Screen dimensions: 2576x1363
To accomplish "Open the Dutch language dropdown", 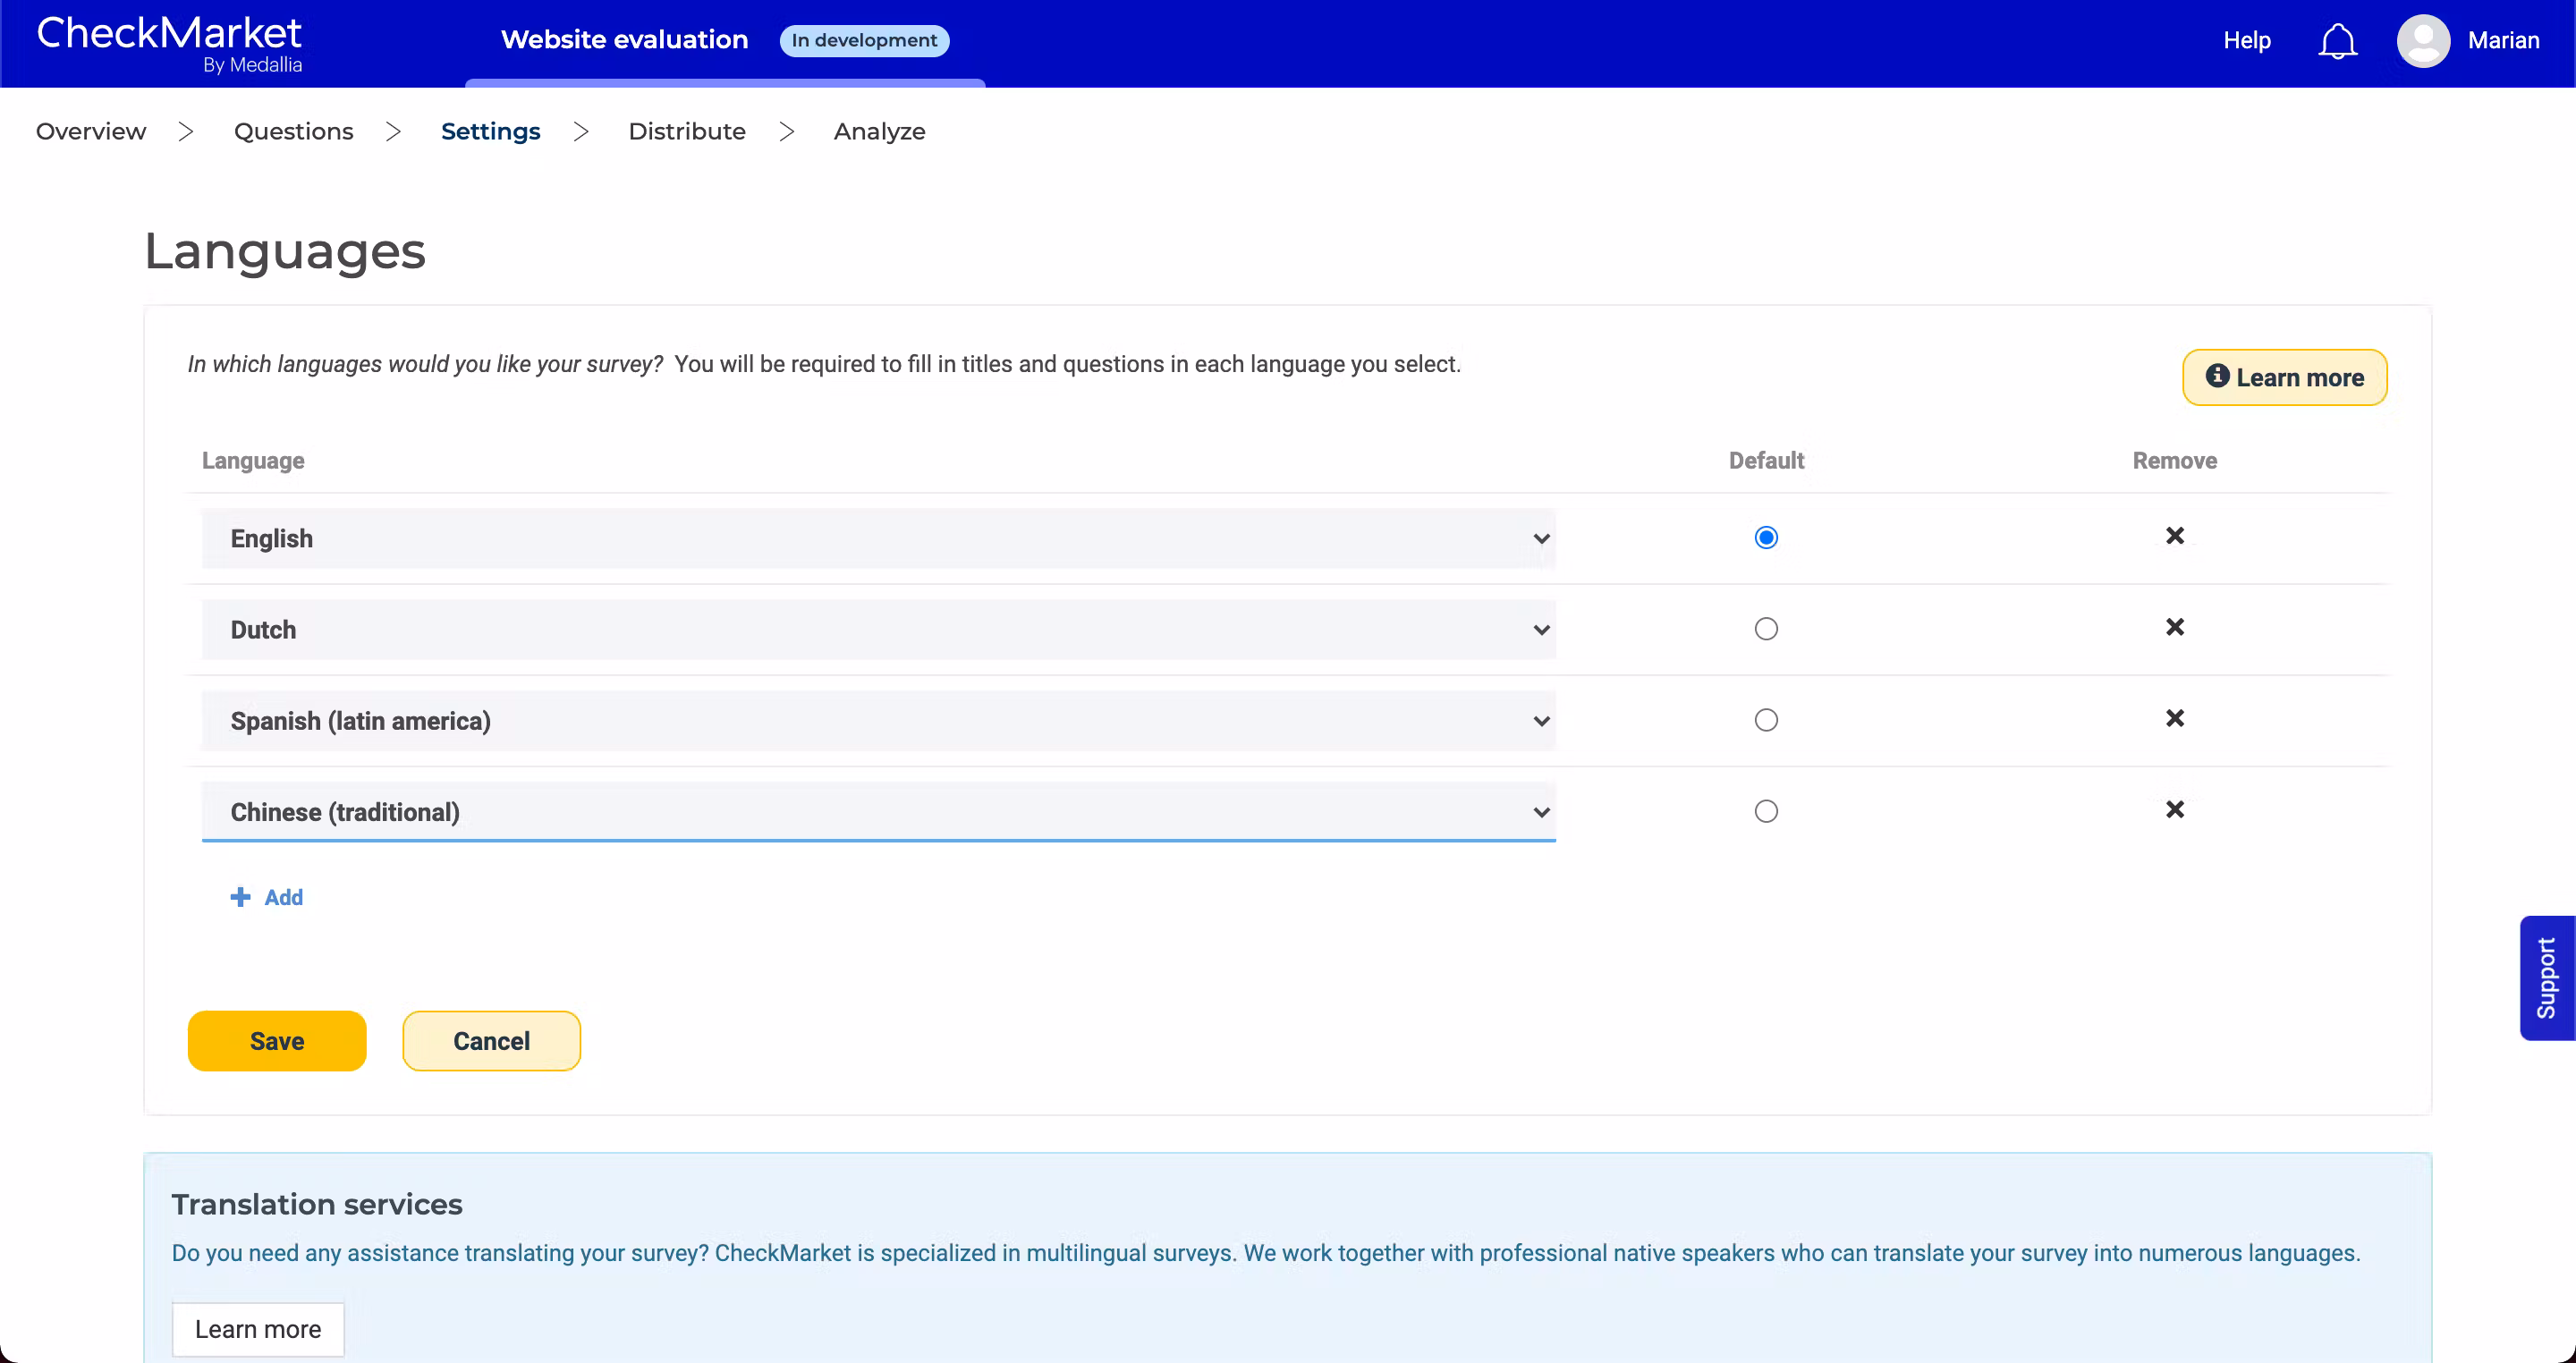I will coord(877,630).
